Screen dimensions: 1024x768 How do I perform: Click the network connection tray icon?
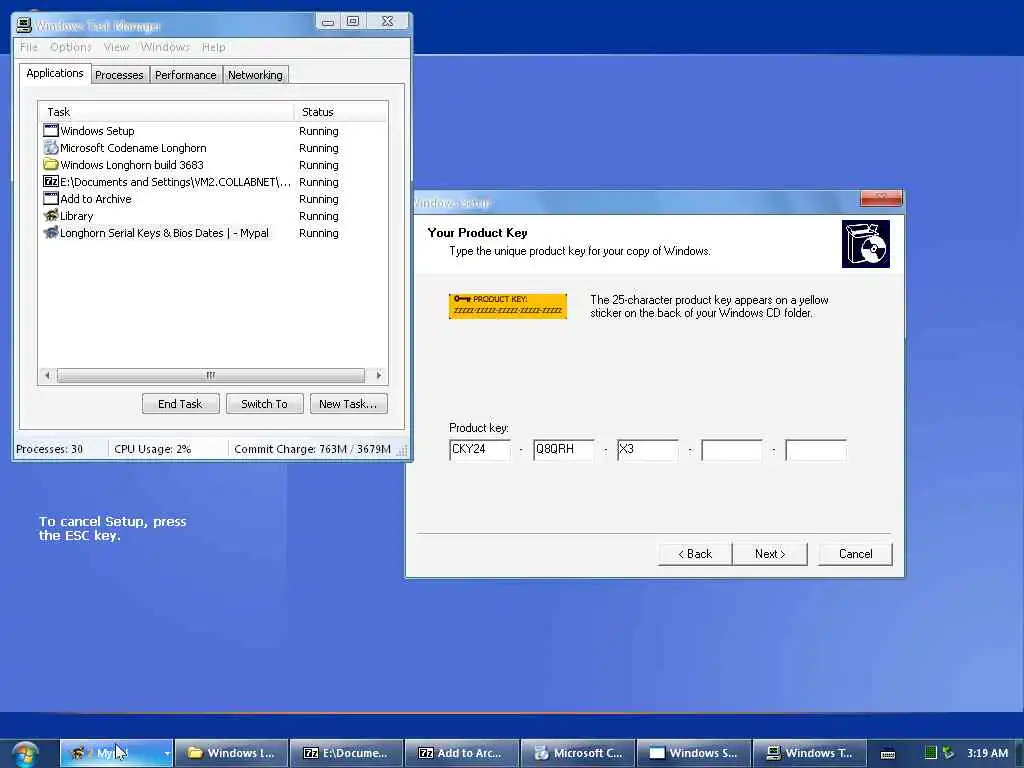(x=948, y=753)
